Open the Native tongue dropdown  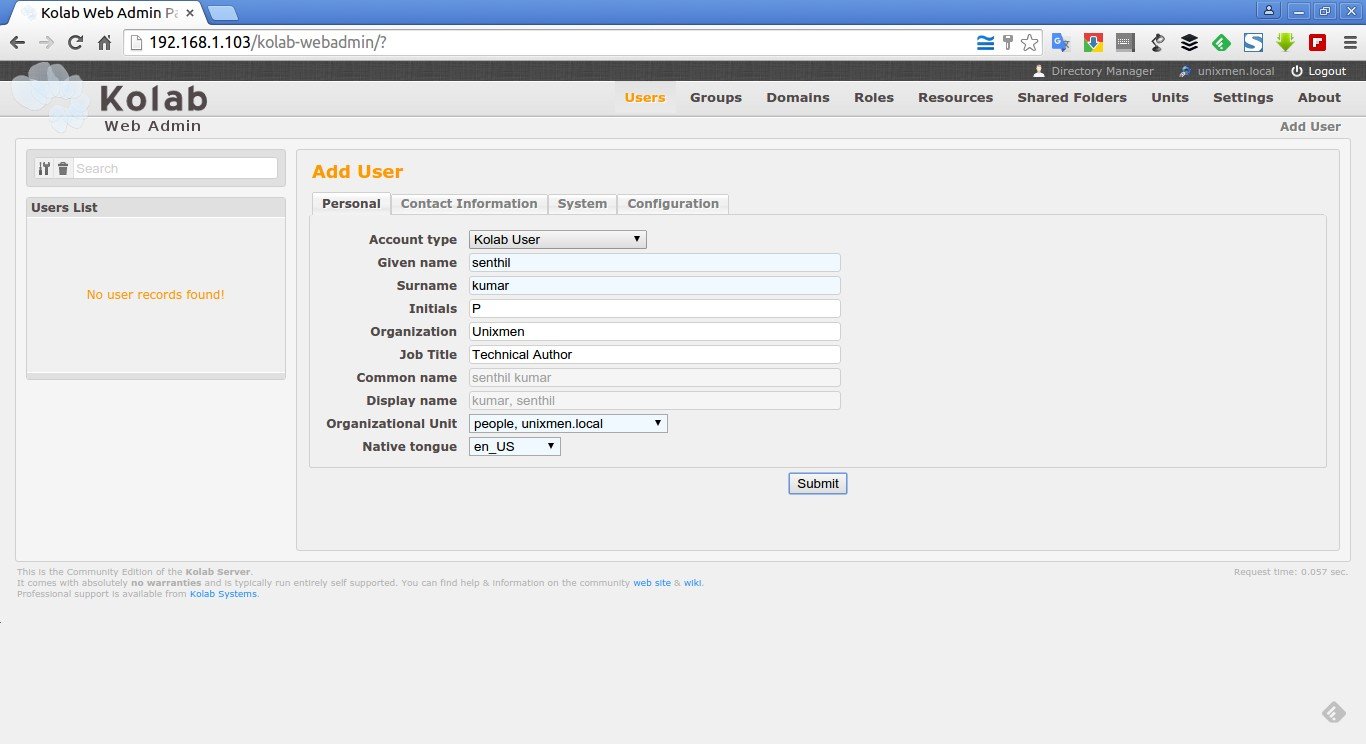pos(515,447)
